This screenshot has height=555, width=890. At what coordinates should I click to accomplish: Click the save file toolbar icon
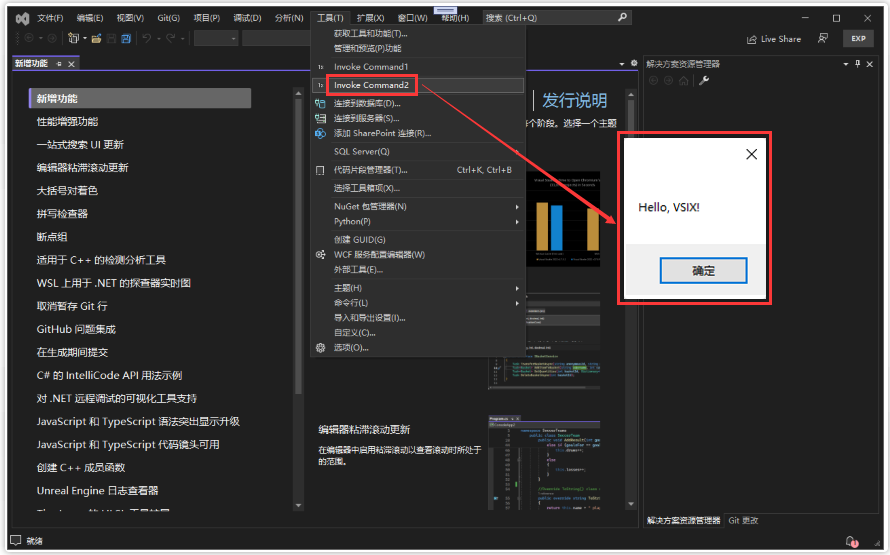[111, 38]
